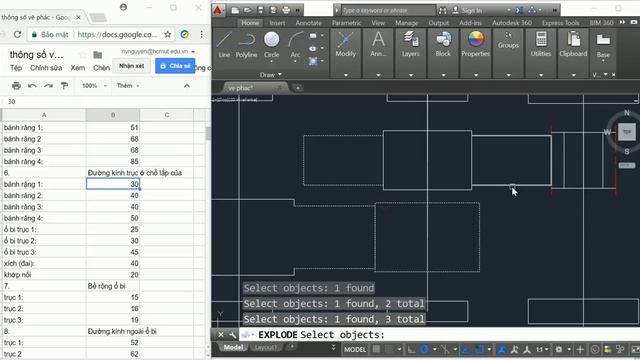Screen dimensions: 640x360
Task: Open the Manage ribbon tab
Action: (406, 23)
